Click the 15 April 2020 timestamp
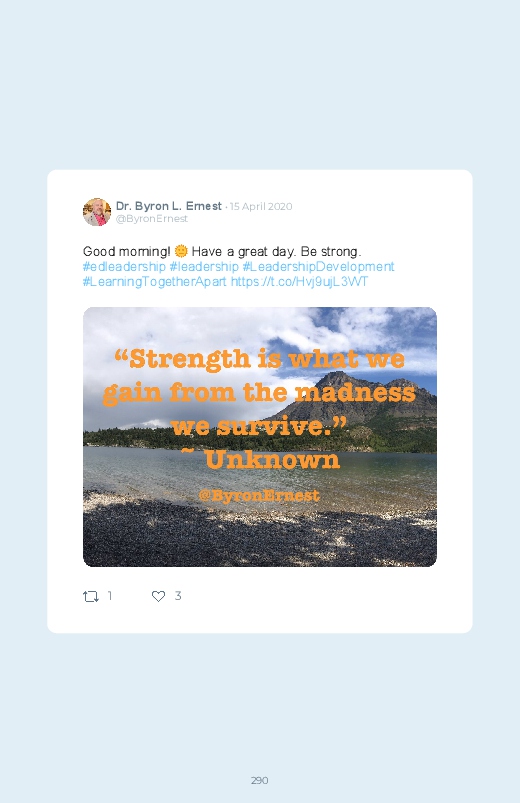The image size is (520, 803). point(261,206)
